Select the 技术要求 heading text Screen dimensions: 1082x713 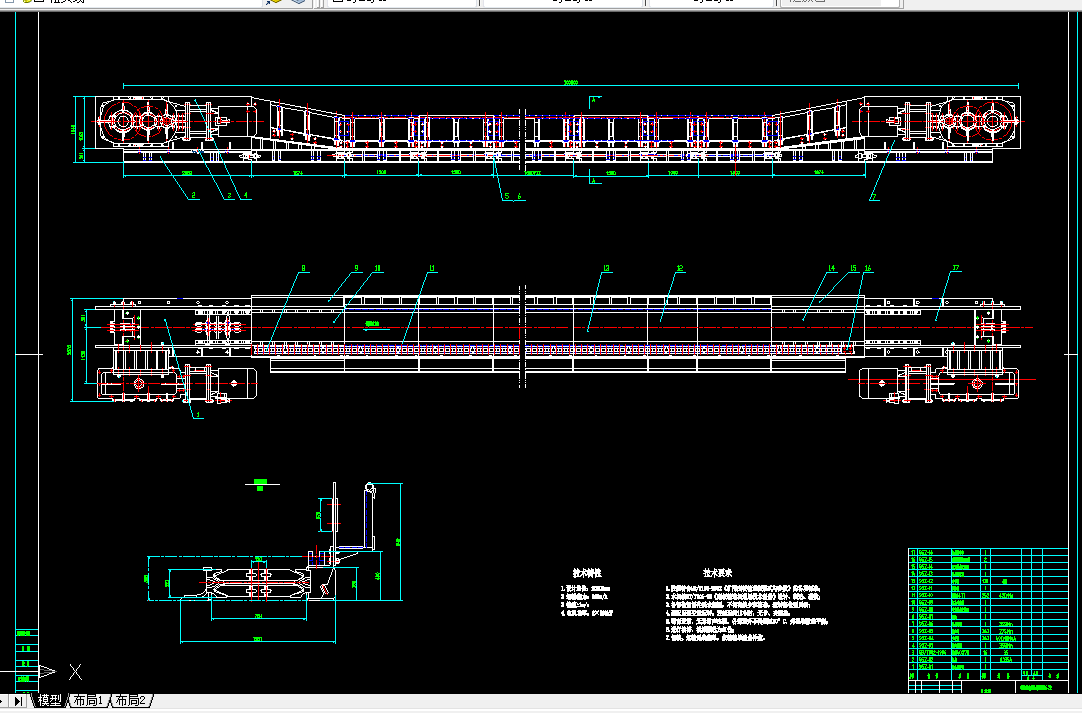pos(718,573)
